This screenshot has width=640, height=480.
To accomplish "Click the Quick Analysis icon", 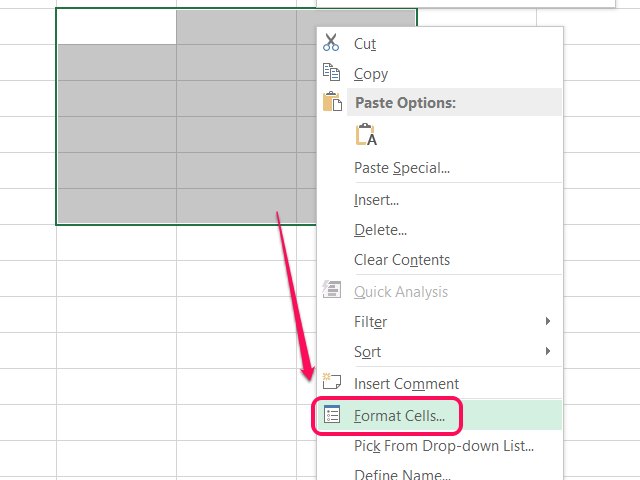I will click(331, 289).
